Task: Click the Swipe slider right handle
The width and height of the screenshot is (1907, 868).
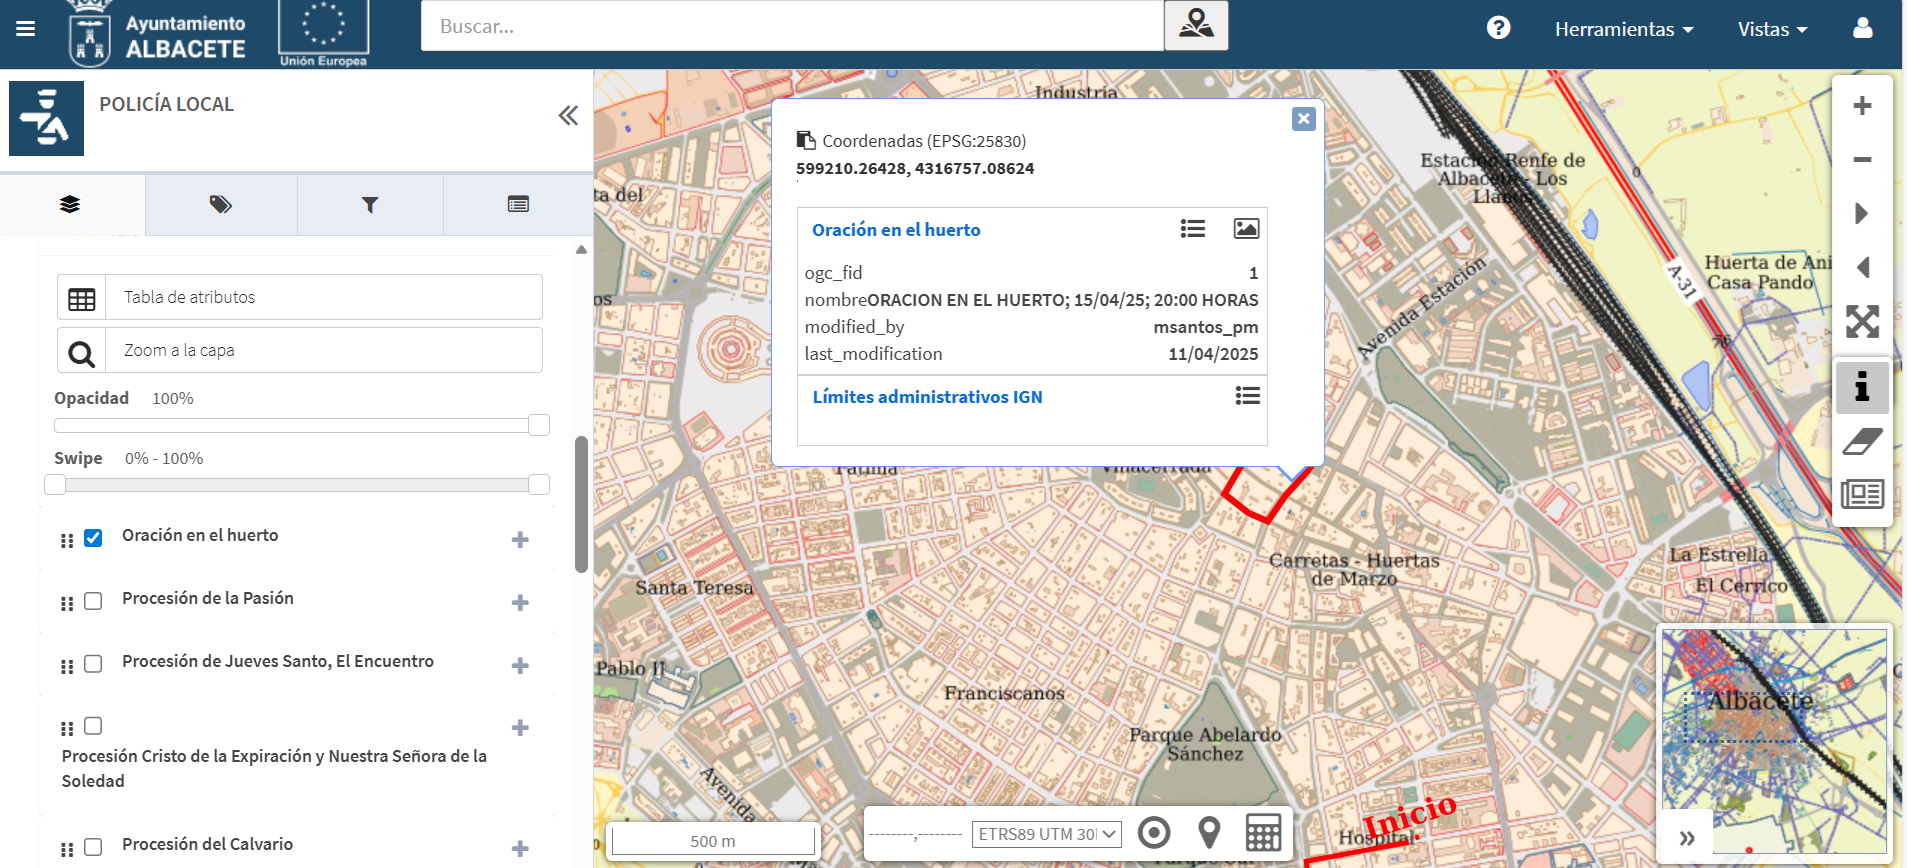Action: [539, 485]
